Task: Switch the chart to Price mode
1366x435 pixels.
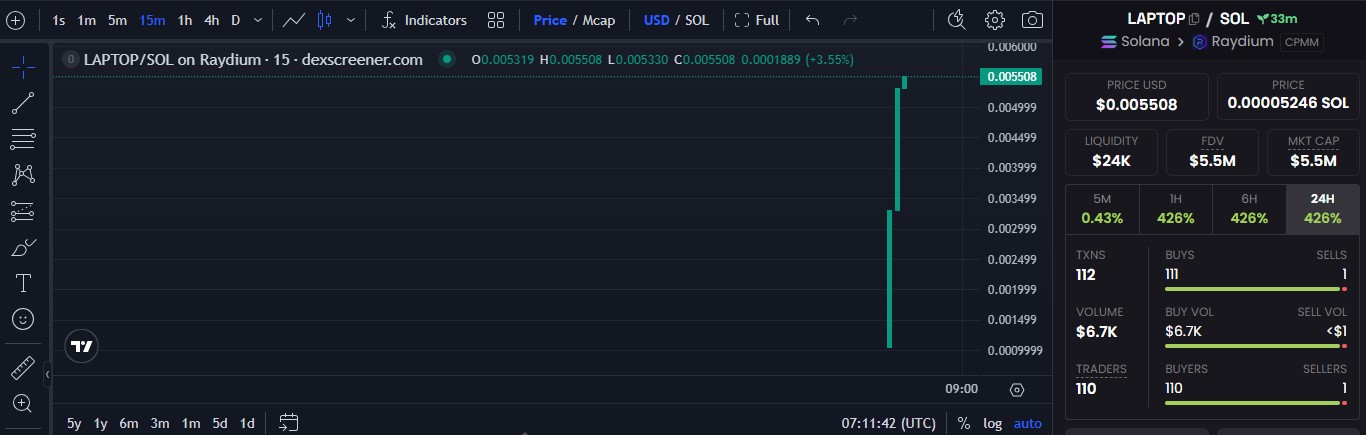Action: tap(550, 20)
